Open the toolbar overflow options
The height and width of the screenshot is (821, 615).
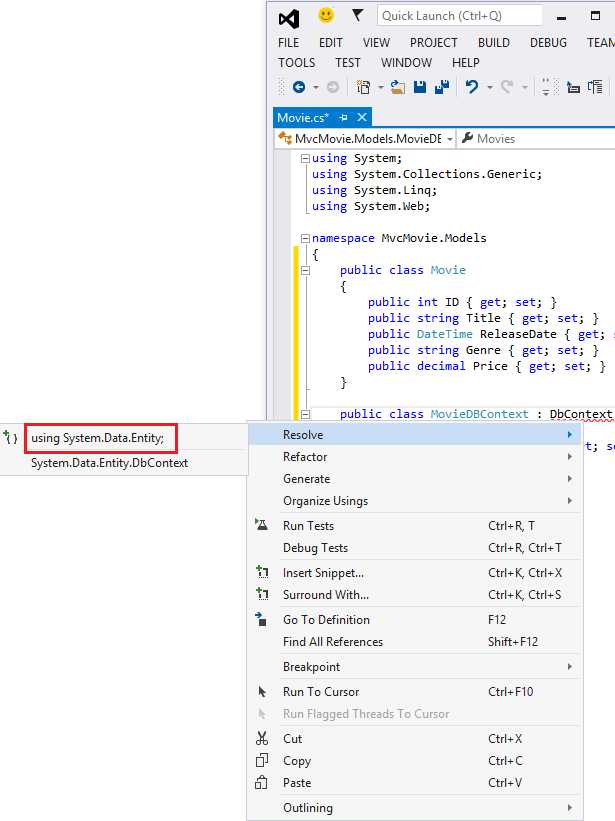coord(546,87)
